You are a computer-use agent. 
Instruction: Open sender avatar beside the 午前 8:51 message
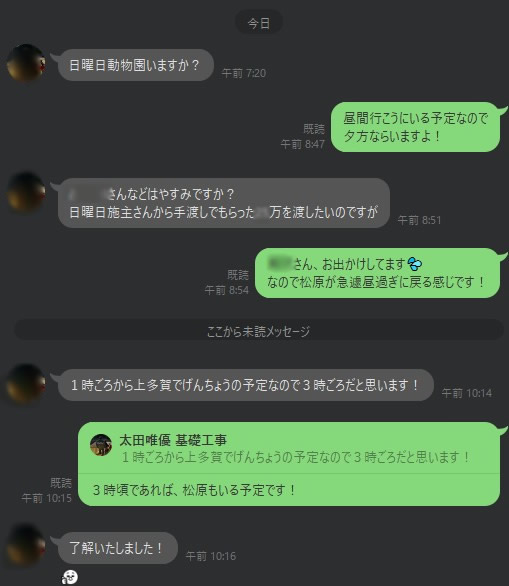click(26, 191)
